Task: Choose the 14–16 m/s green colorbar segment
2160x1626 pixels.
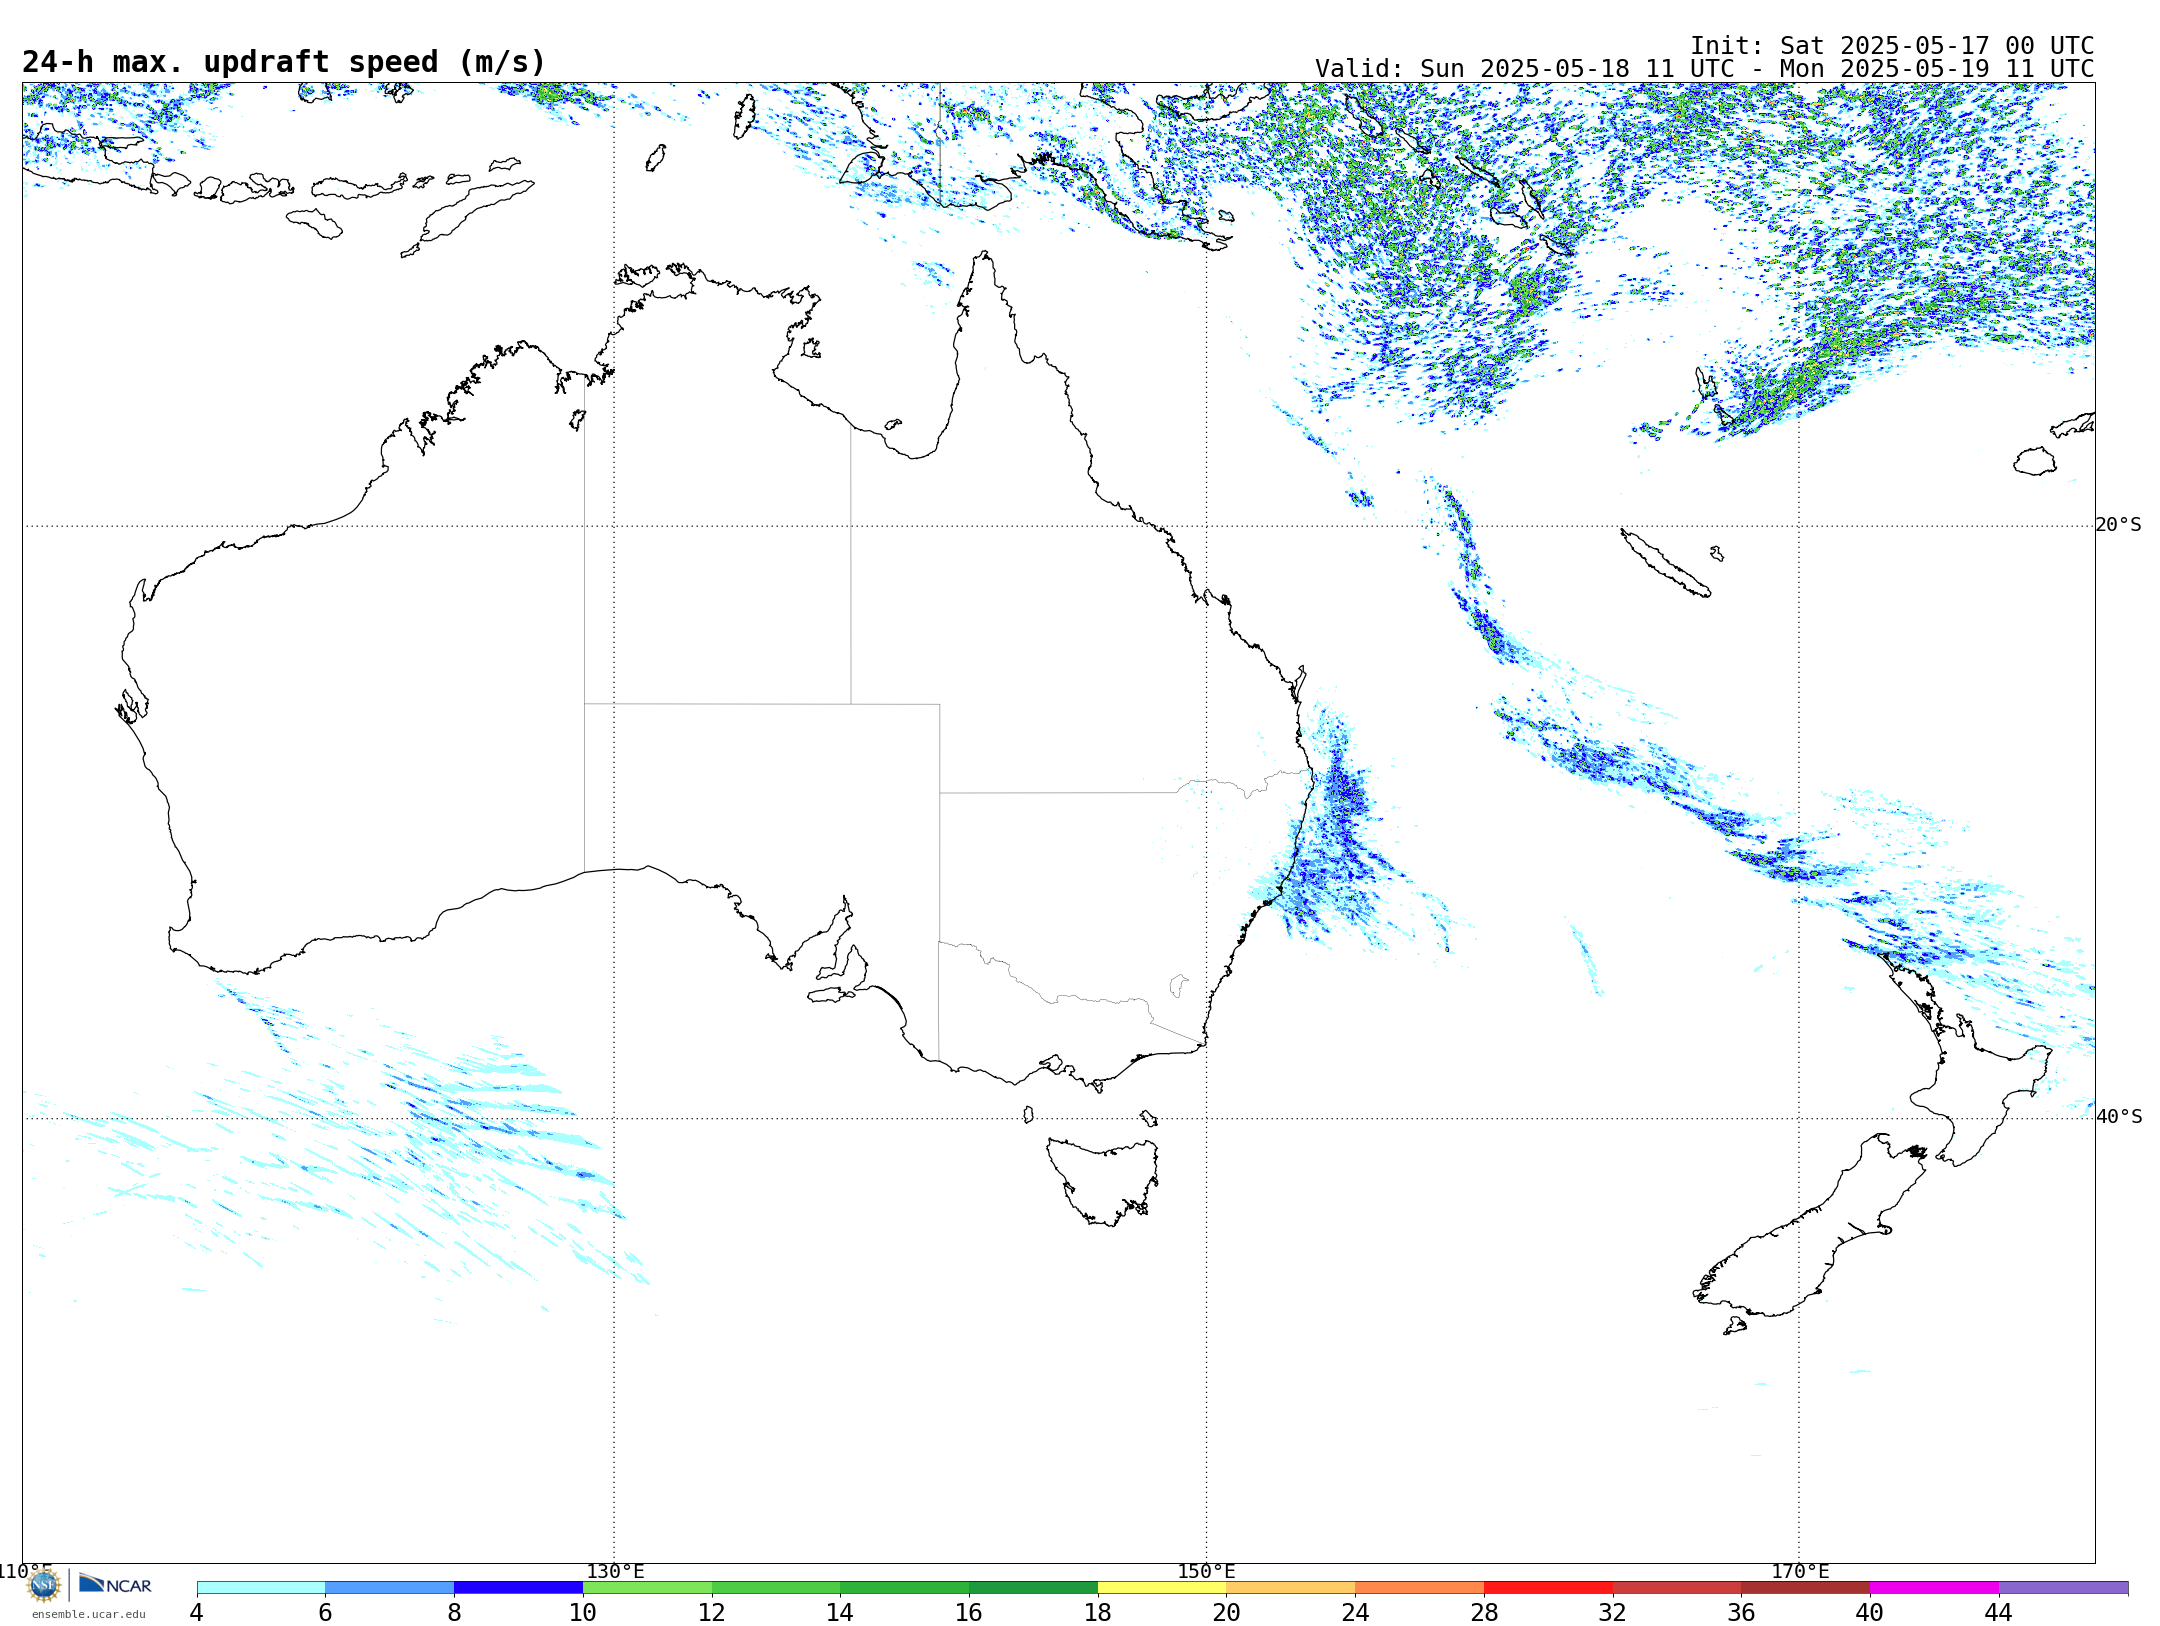Action: [x=905, y=1587]
